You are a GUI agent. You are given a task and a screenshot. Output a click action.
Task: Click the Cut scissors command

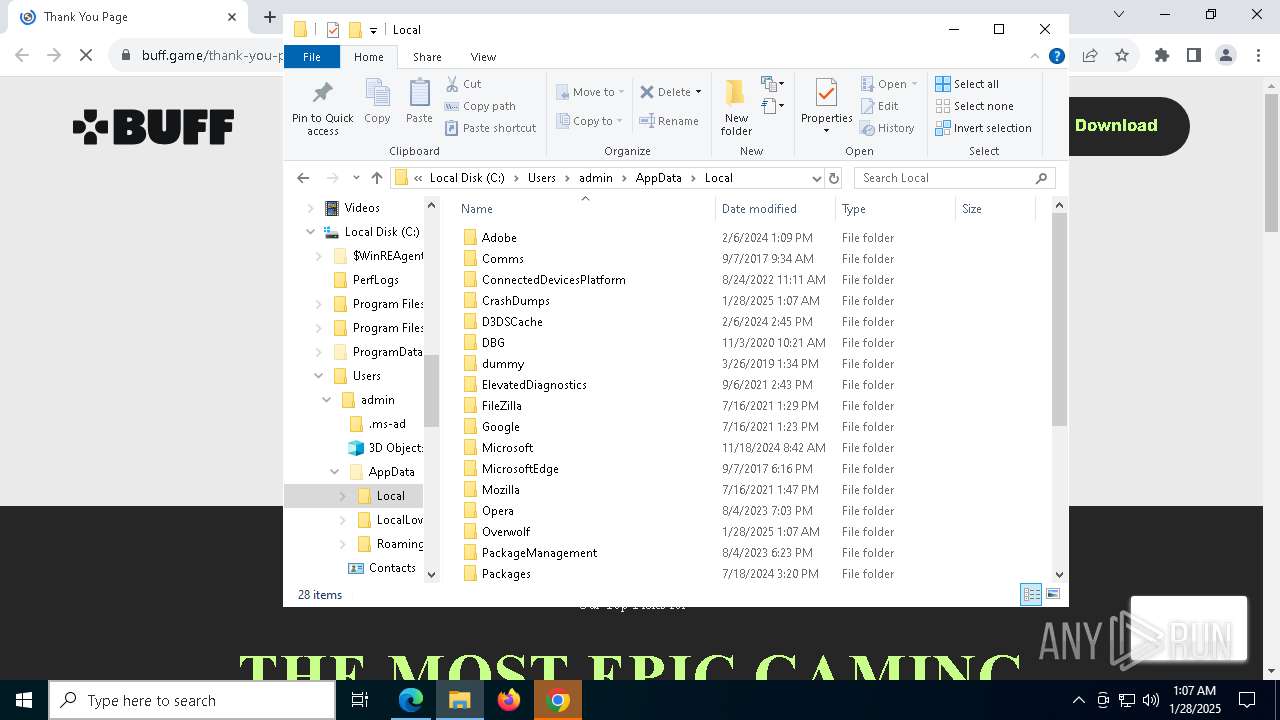[463, 84]
